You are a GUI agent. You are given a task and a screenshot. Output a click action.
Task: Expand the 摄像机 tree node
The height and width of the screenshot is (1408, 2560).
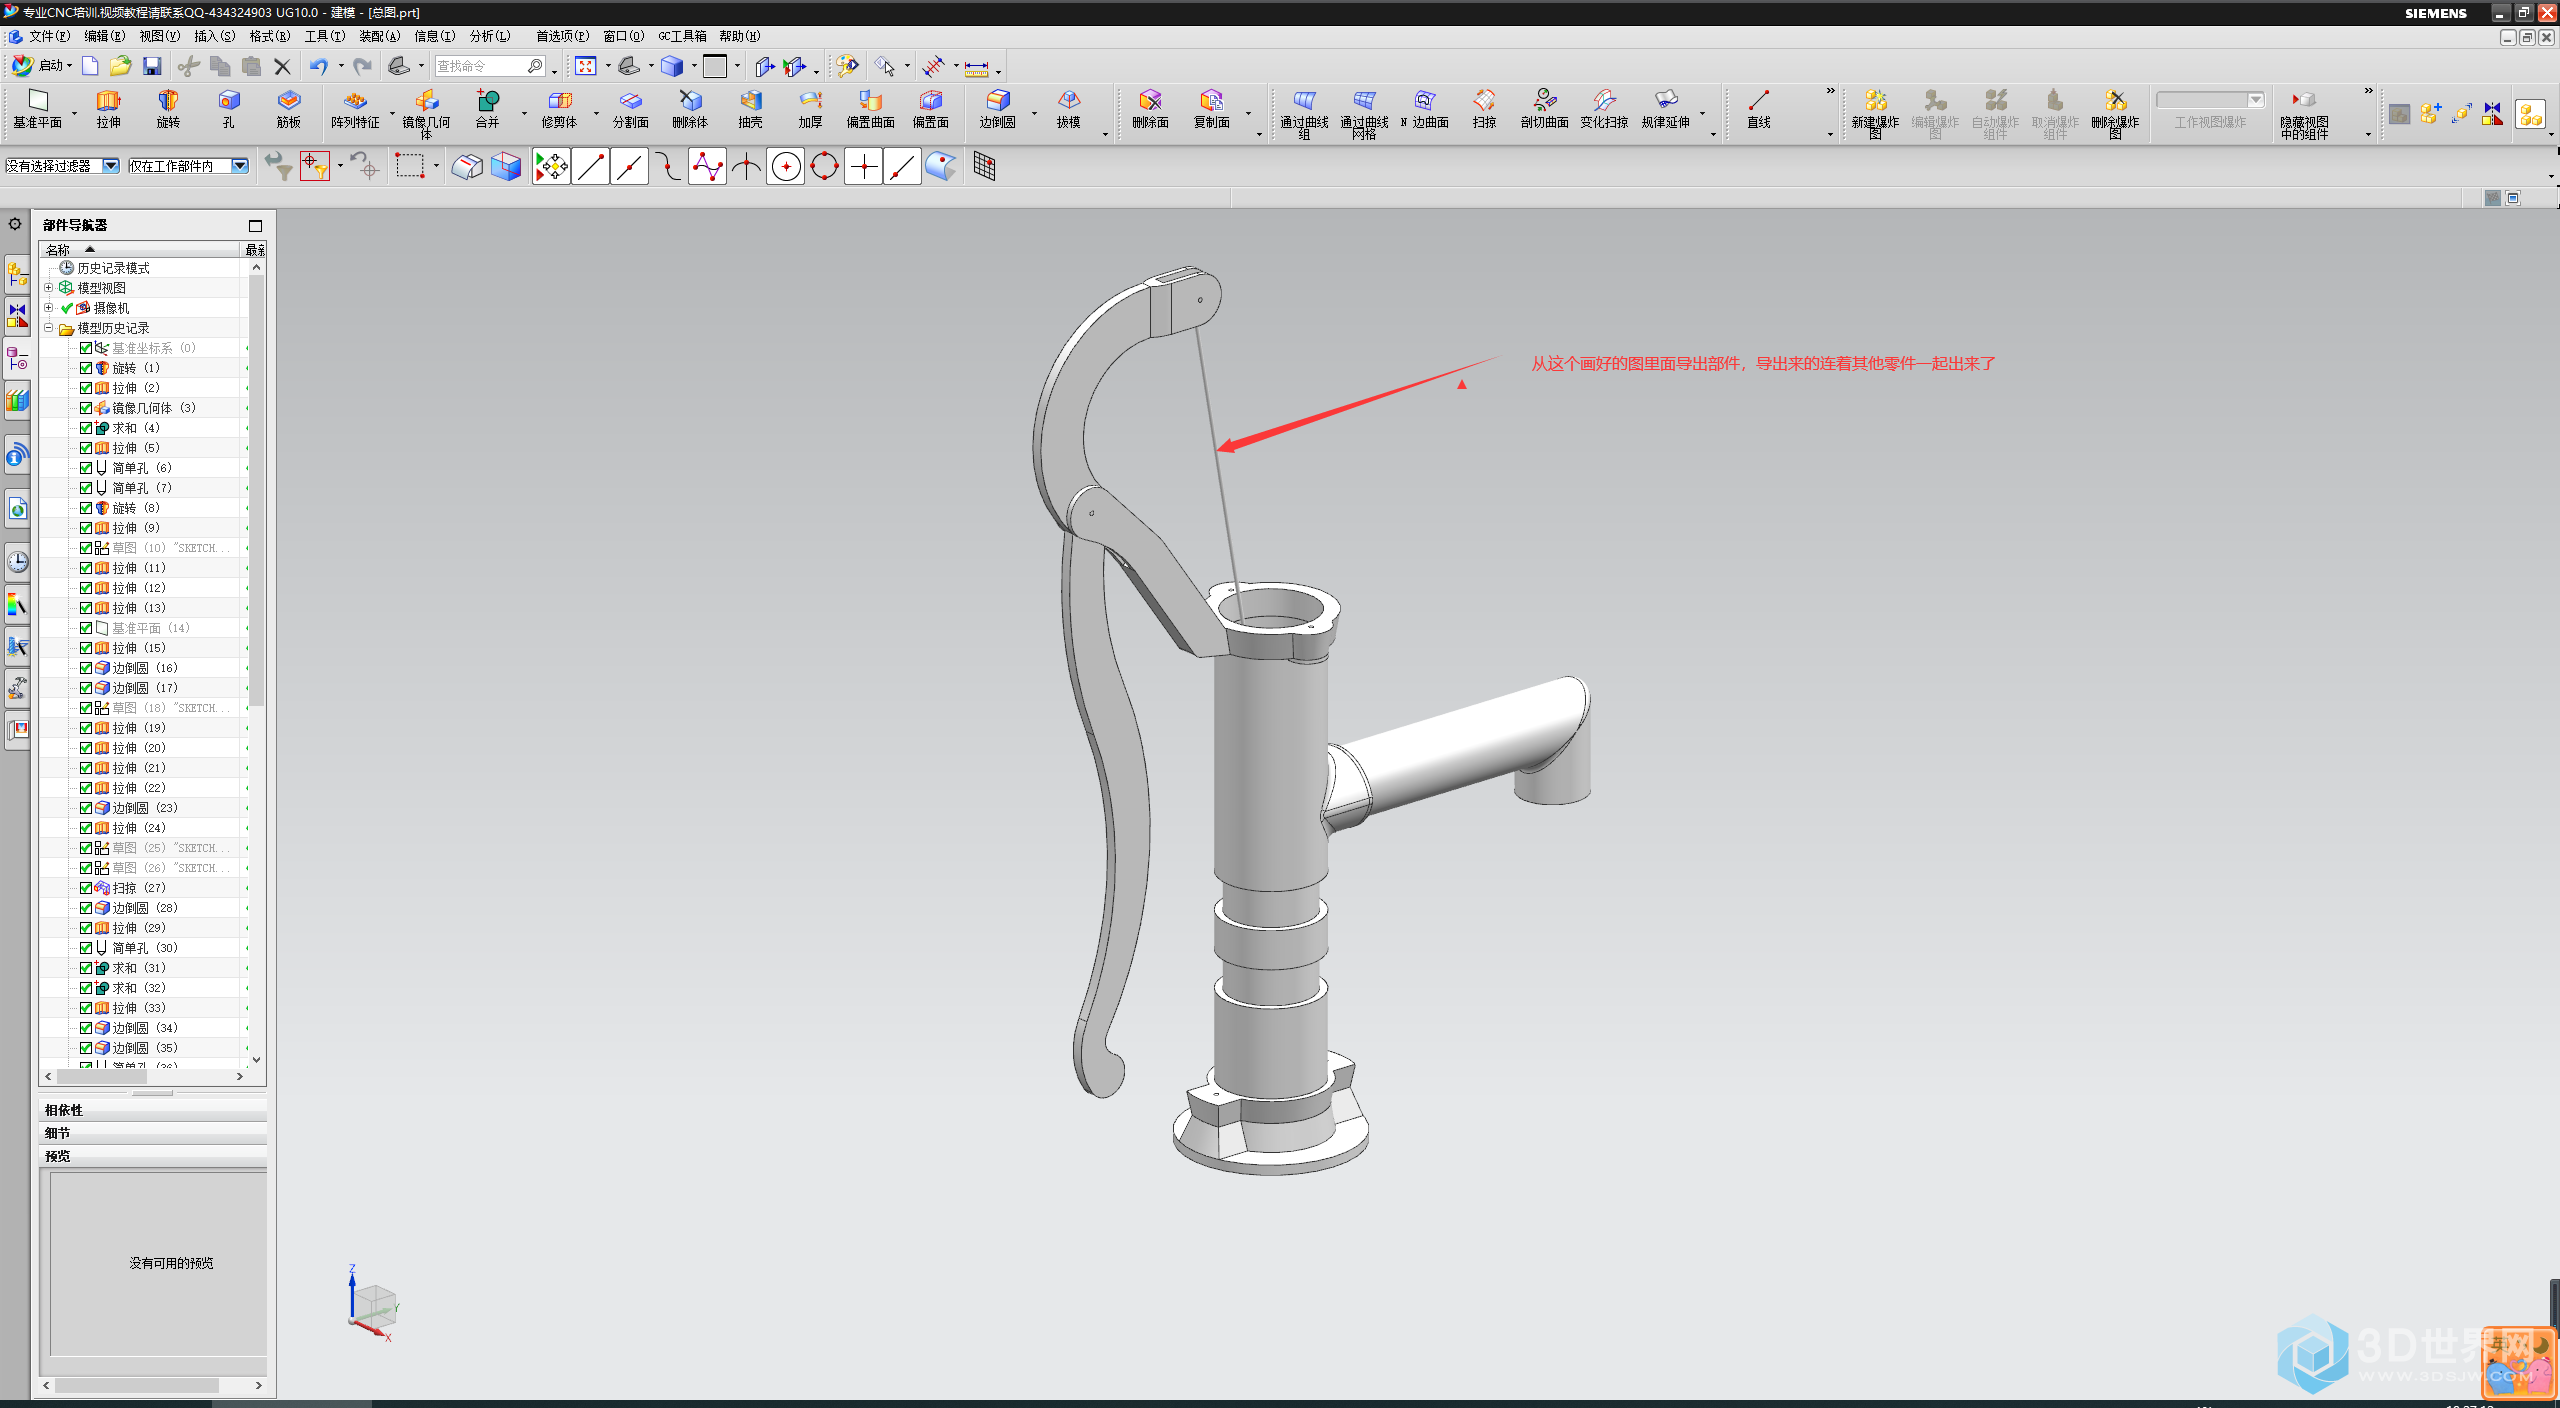pos(48,308)
